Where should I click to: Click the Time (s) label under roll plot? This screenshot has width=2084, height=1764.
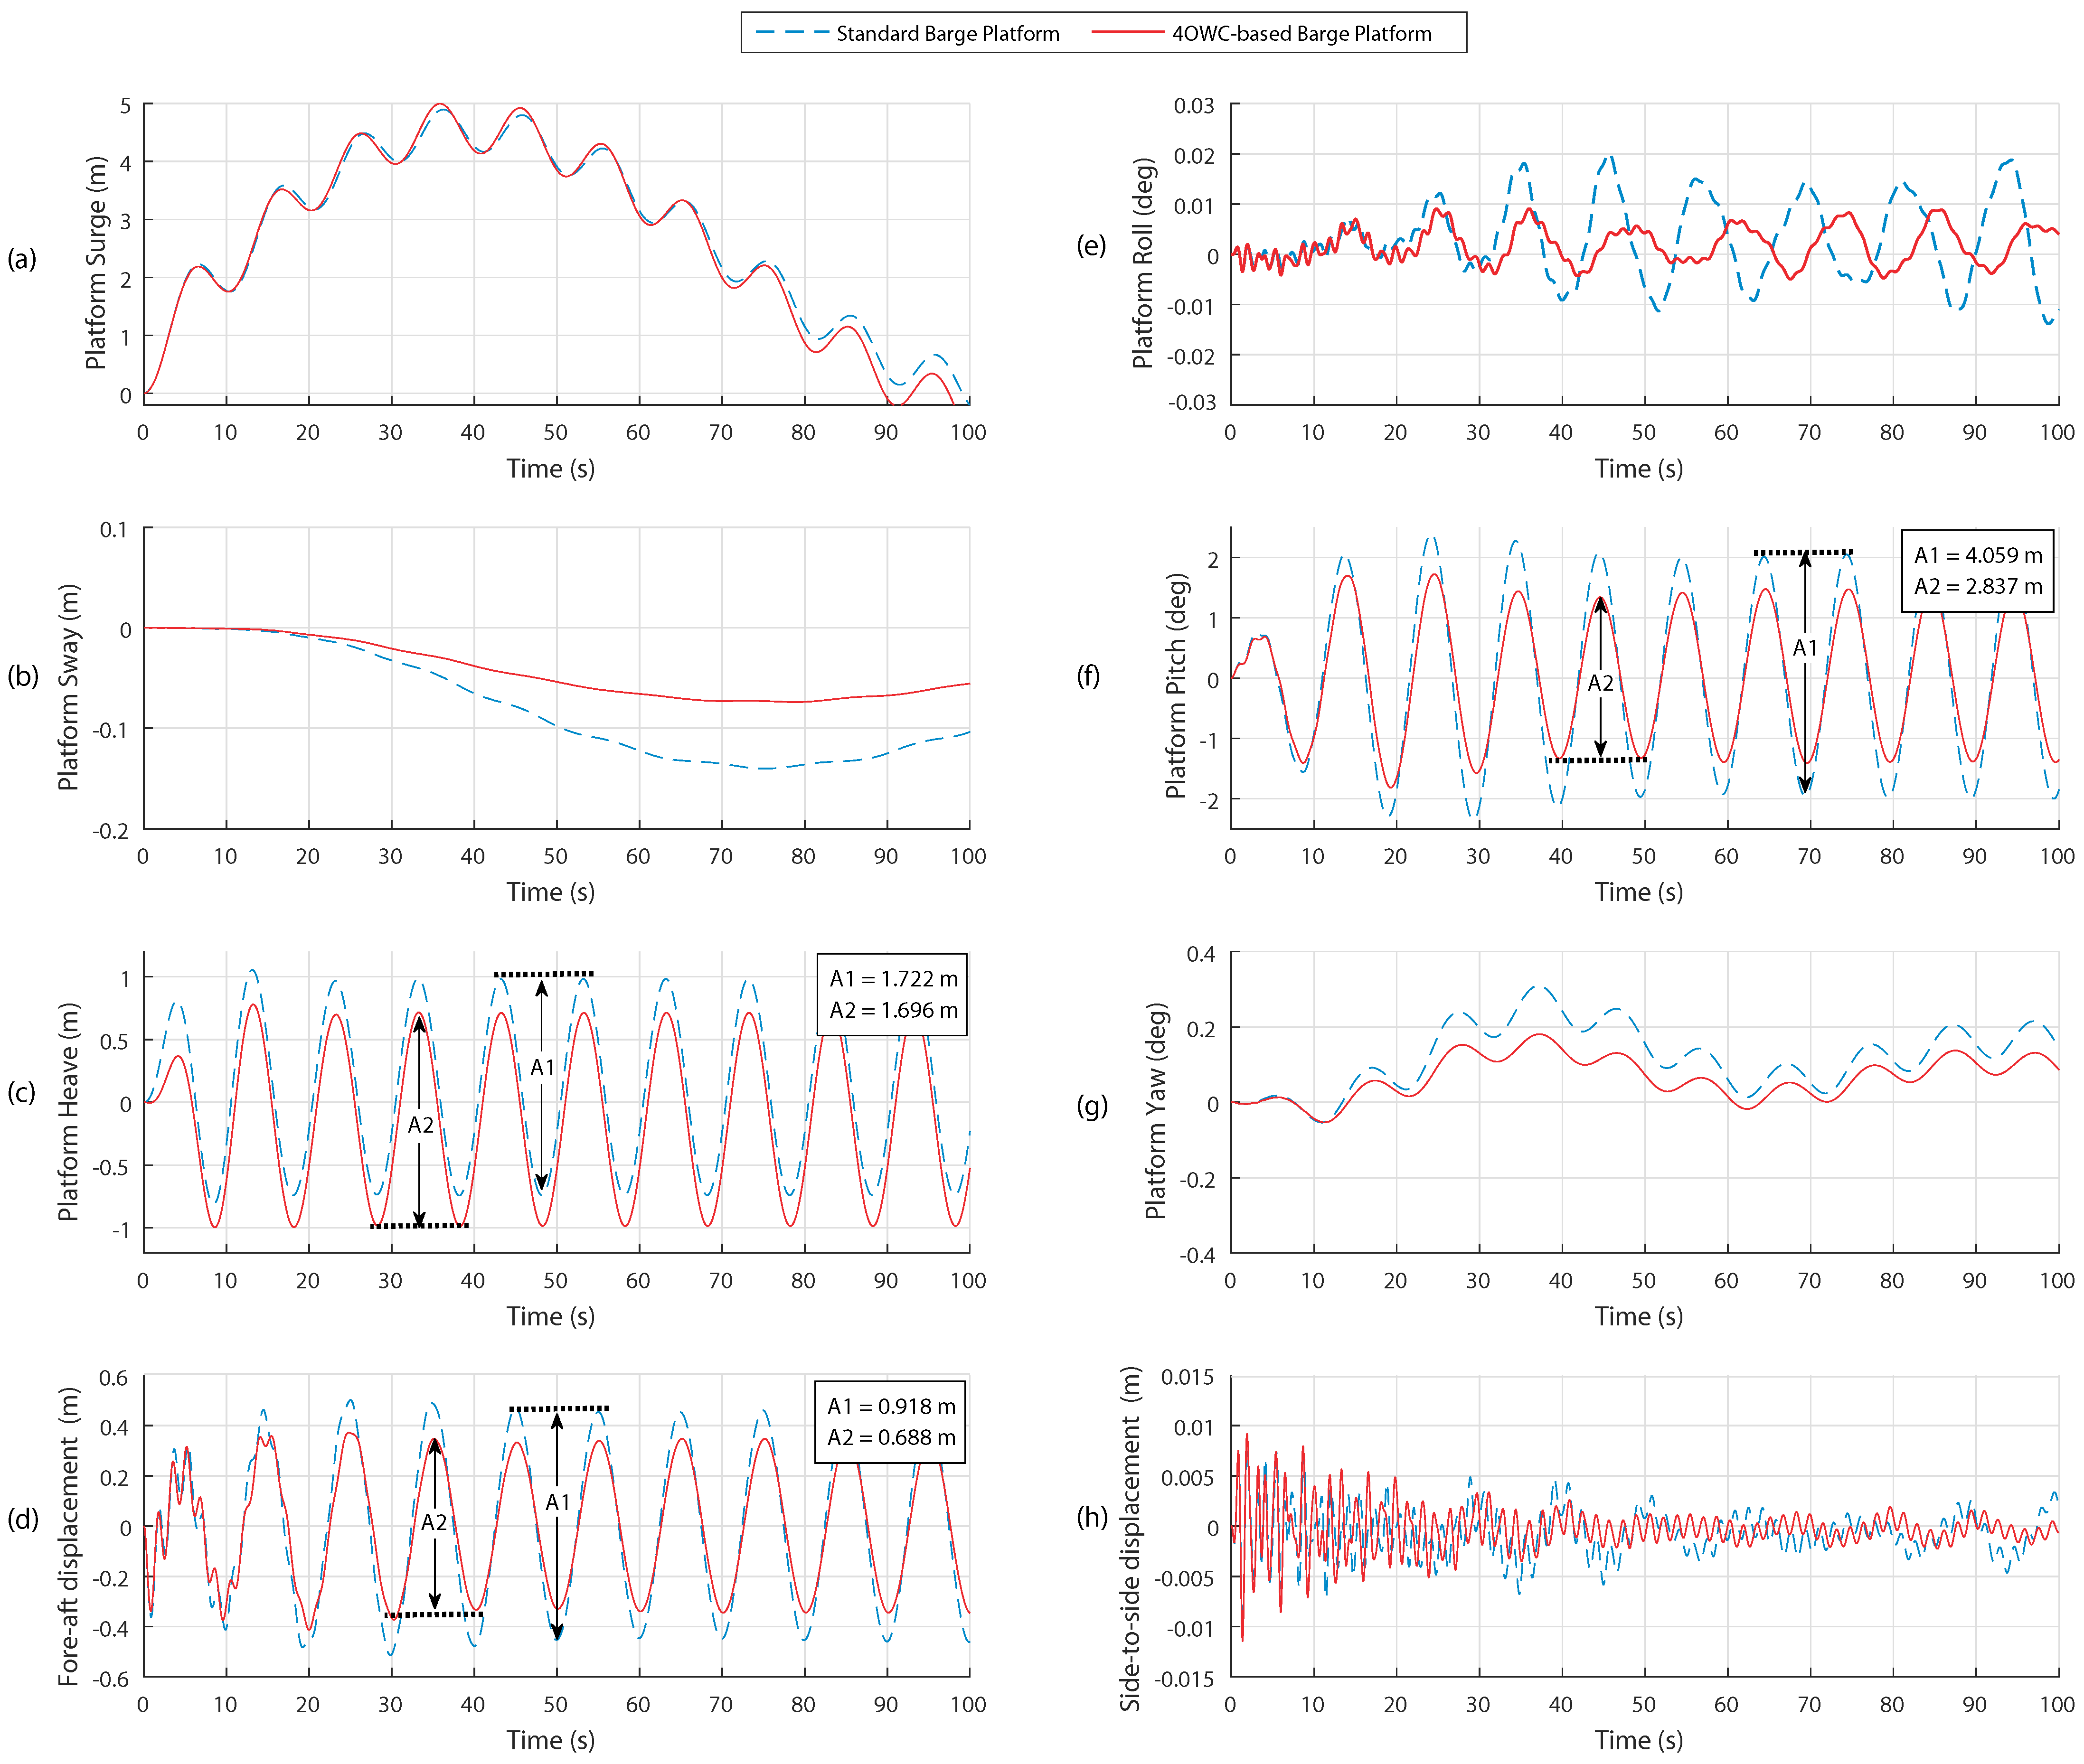coord(1638,468)
